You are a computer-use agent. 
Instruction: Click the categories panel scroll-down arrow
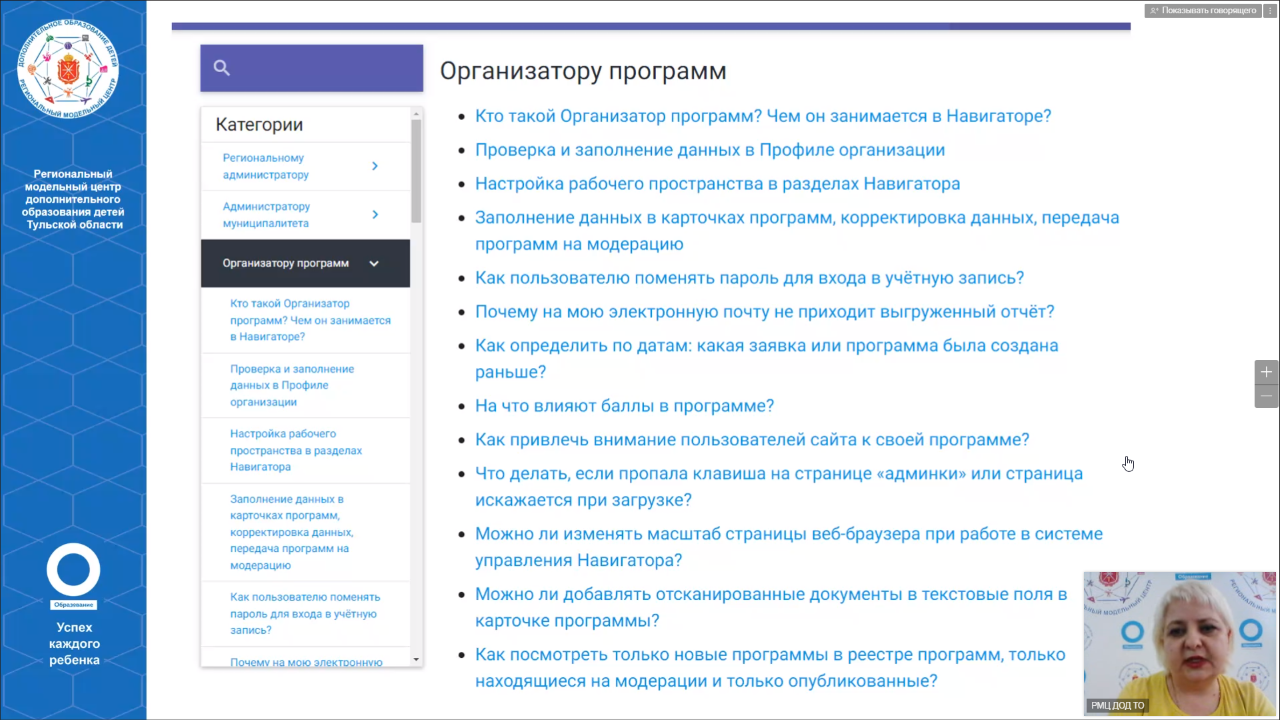pos(416,659)
